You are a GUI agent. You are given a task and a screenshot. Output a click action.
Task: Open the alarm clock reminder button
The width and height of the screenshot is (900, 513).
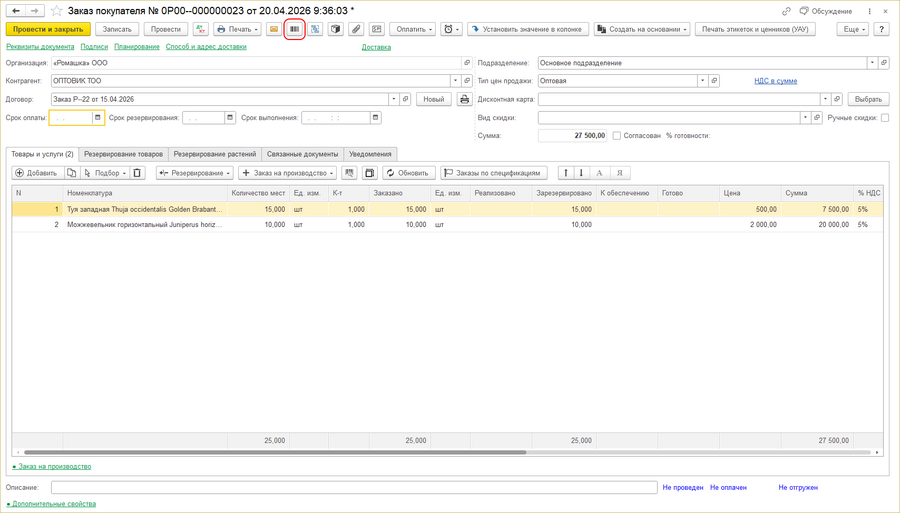(451, 29)
